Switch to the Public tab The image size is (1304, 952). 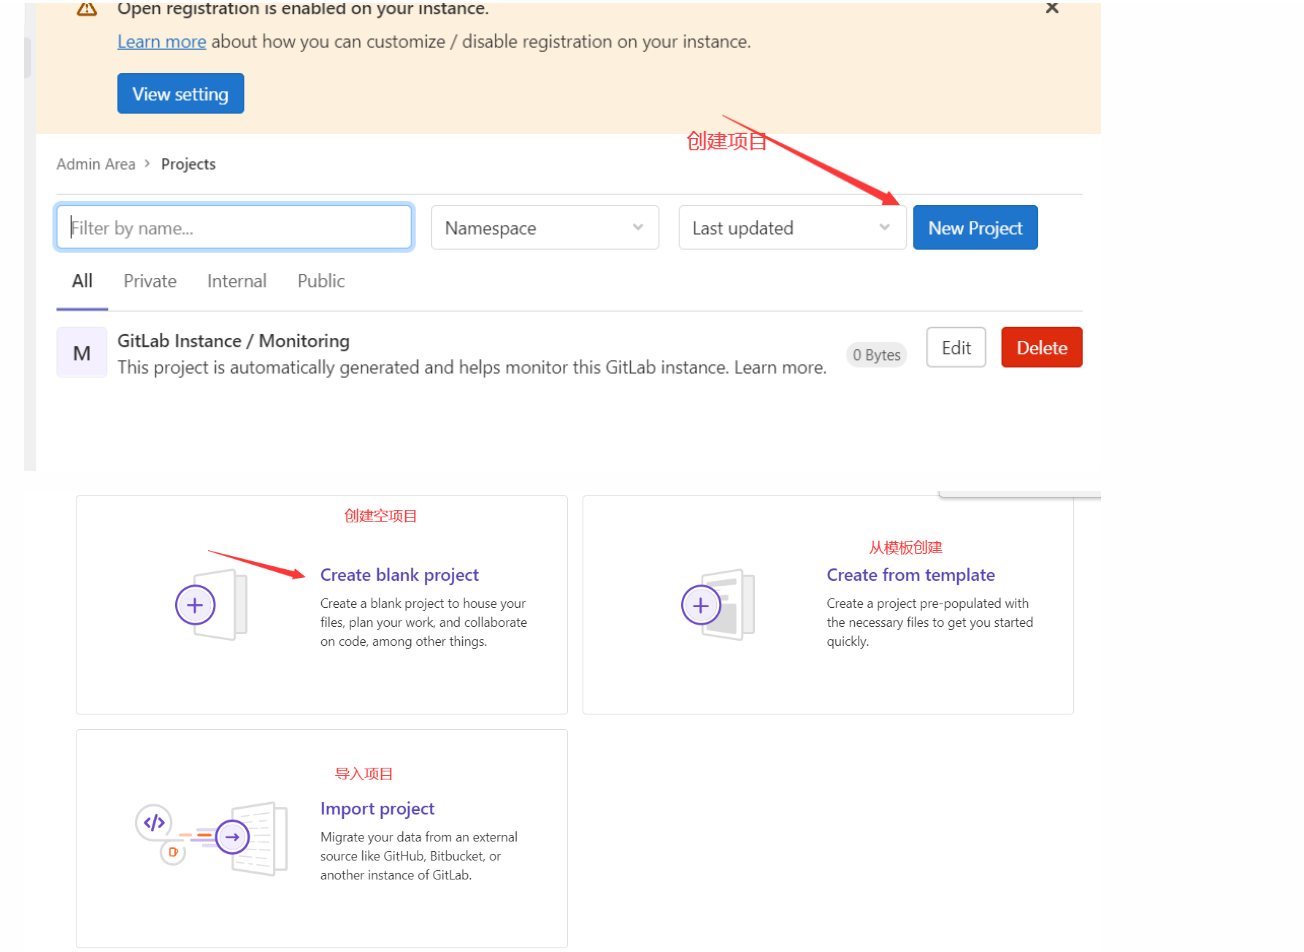tap(321, 281)
